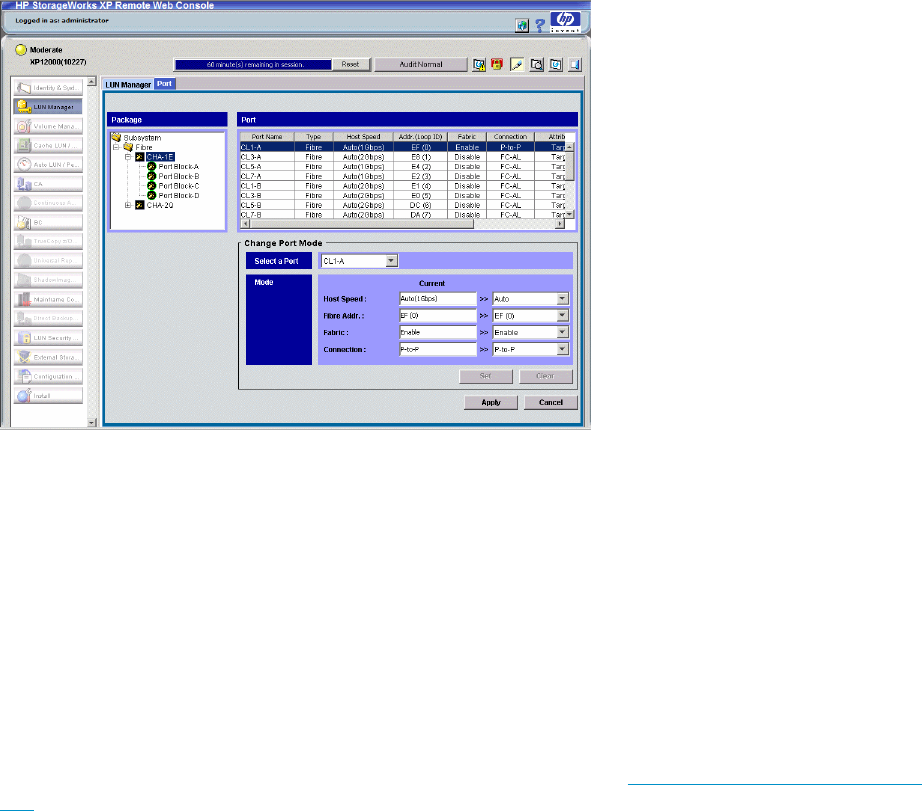
Task: Click the yellow Moderate status indicator
Action: 21,49
